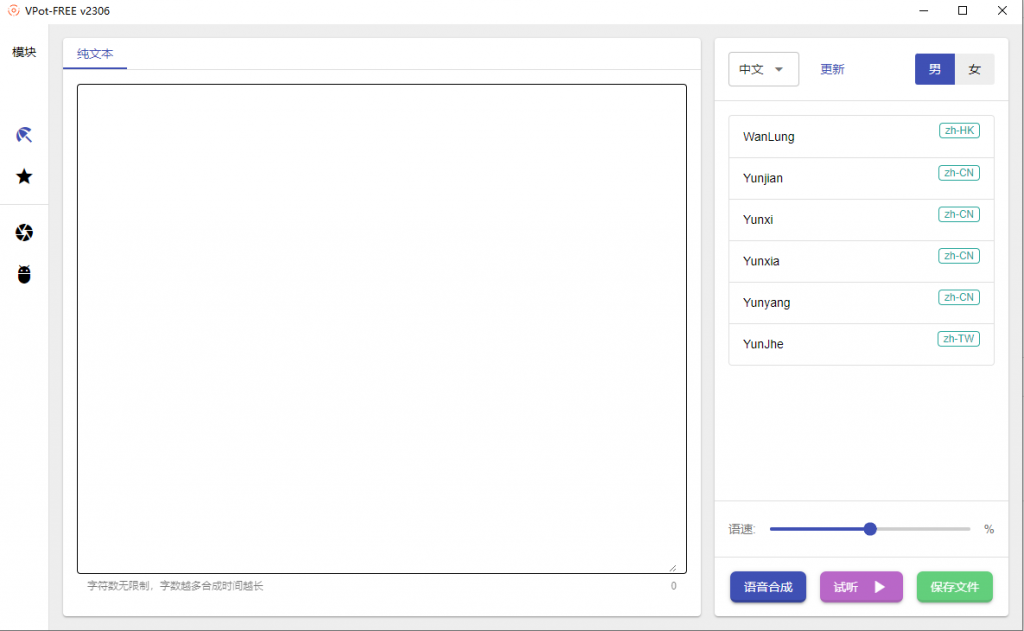The height and width of the screenshot is (631, 1024).
Task: Select the Yunxi voice from the list
Action: (x=860, y=219)
